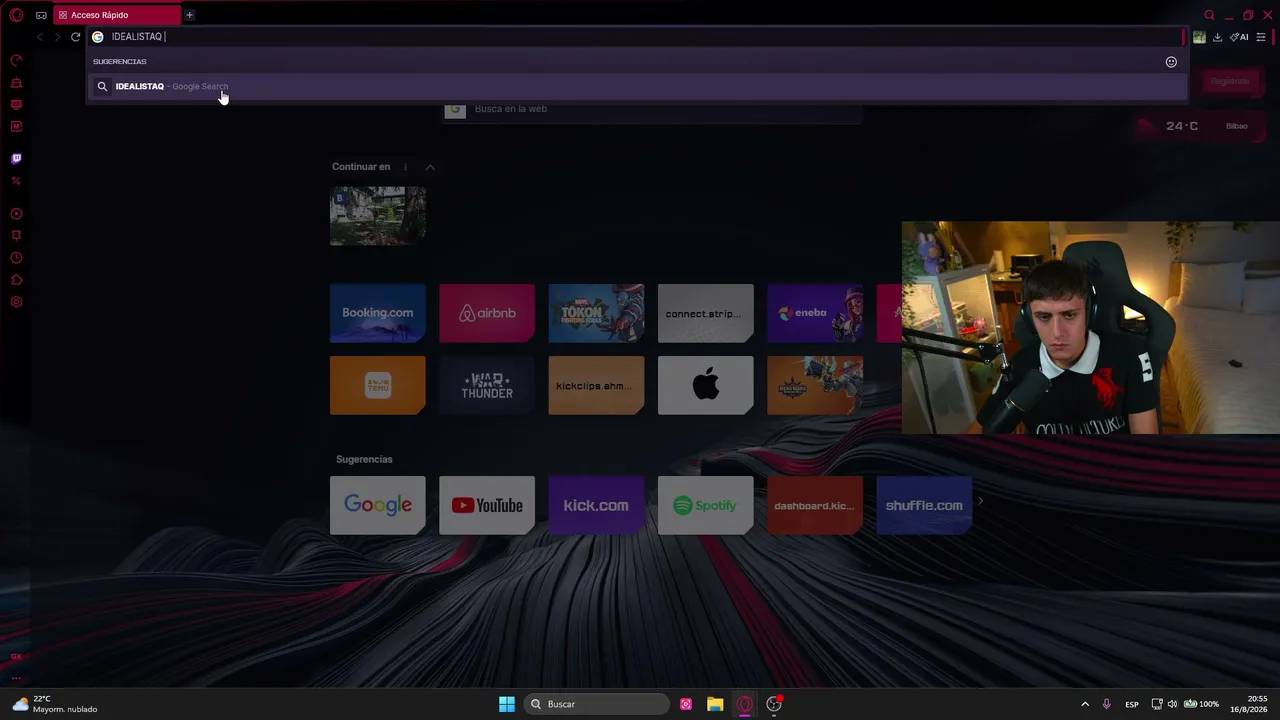Click the microphone icon in system tray

click(x=1106, y=704)
